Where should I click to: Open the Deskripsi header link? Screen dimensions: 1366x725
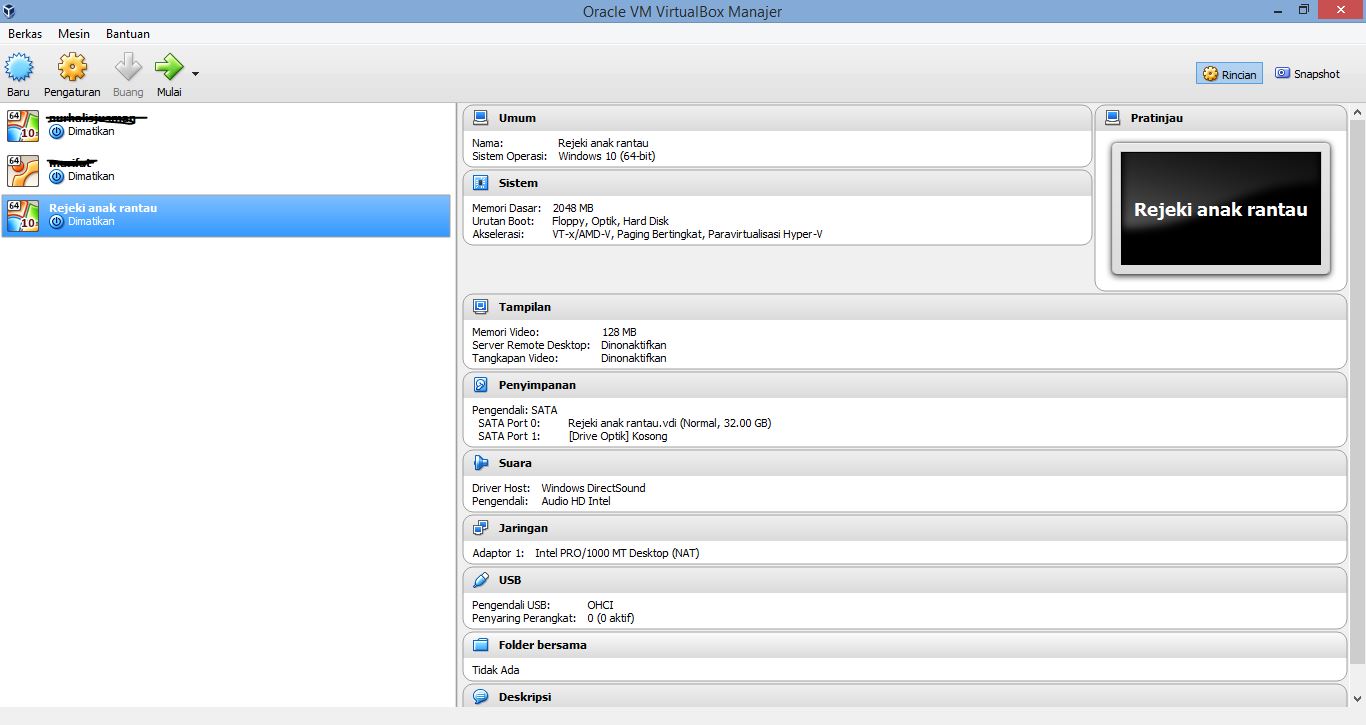pyautogui.click(x=525, y=697)
